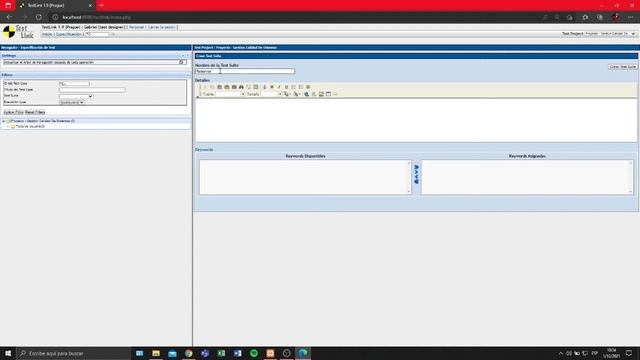Open the Personal link in header

[x=136, y=27]
